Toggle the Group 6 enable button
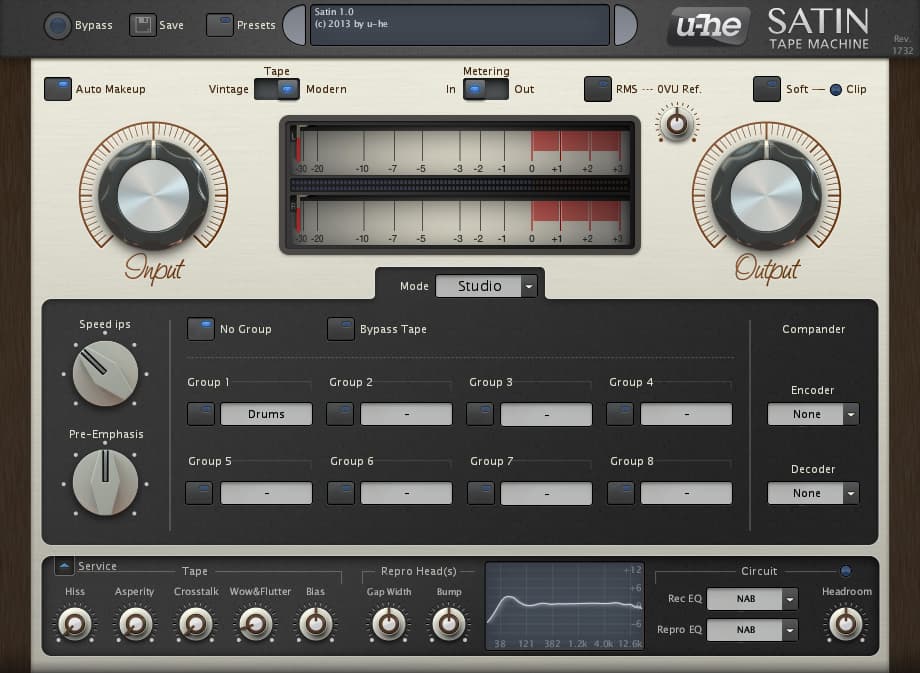The height and width of the screenshot is (673, 920). point(341,493)
